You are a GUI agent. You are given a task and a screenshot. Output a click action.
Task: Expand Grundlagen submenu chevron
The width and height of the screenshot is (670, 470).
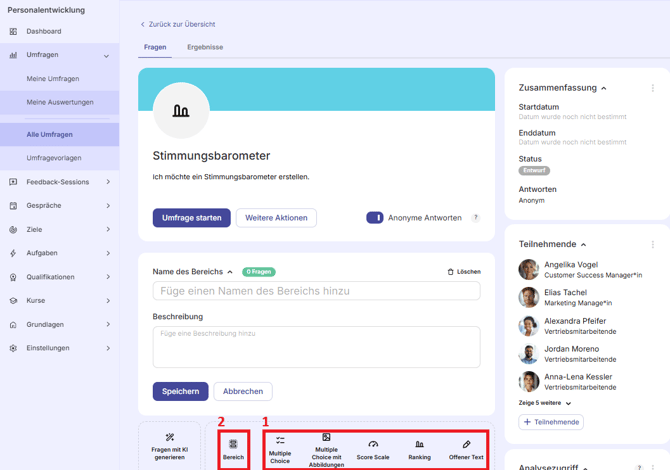[x=108, y=324]
